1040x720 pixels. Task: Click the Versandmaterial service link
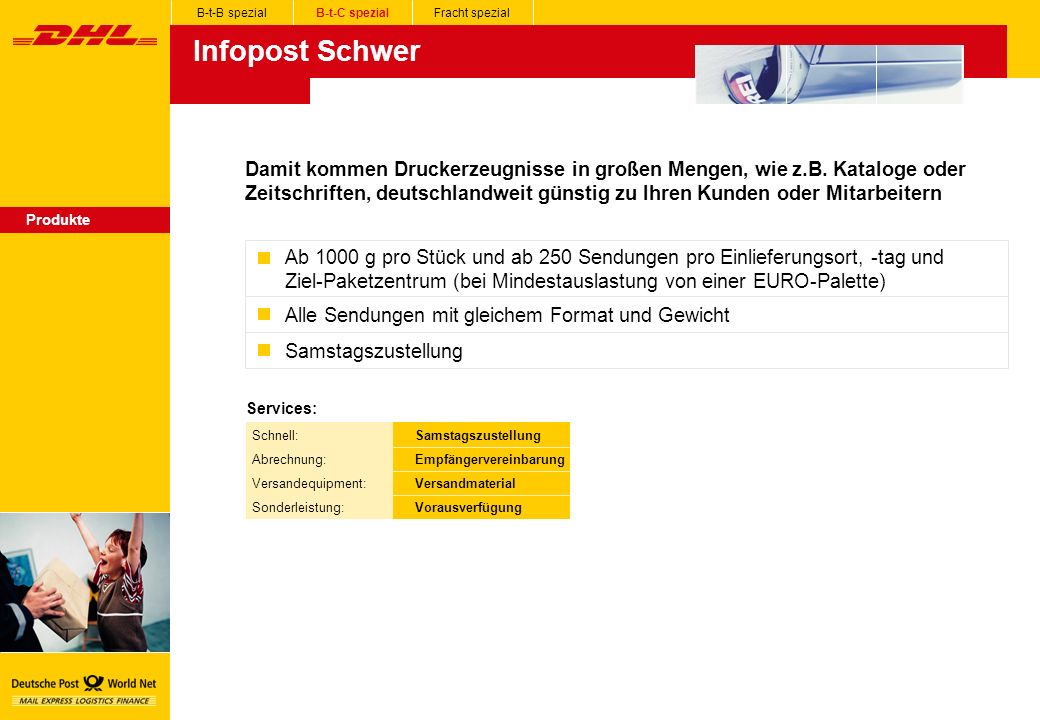pos(481,483)
